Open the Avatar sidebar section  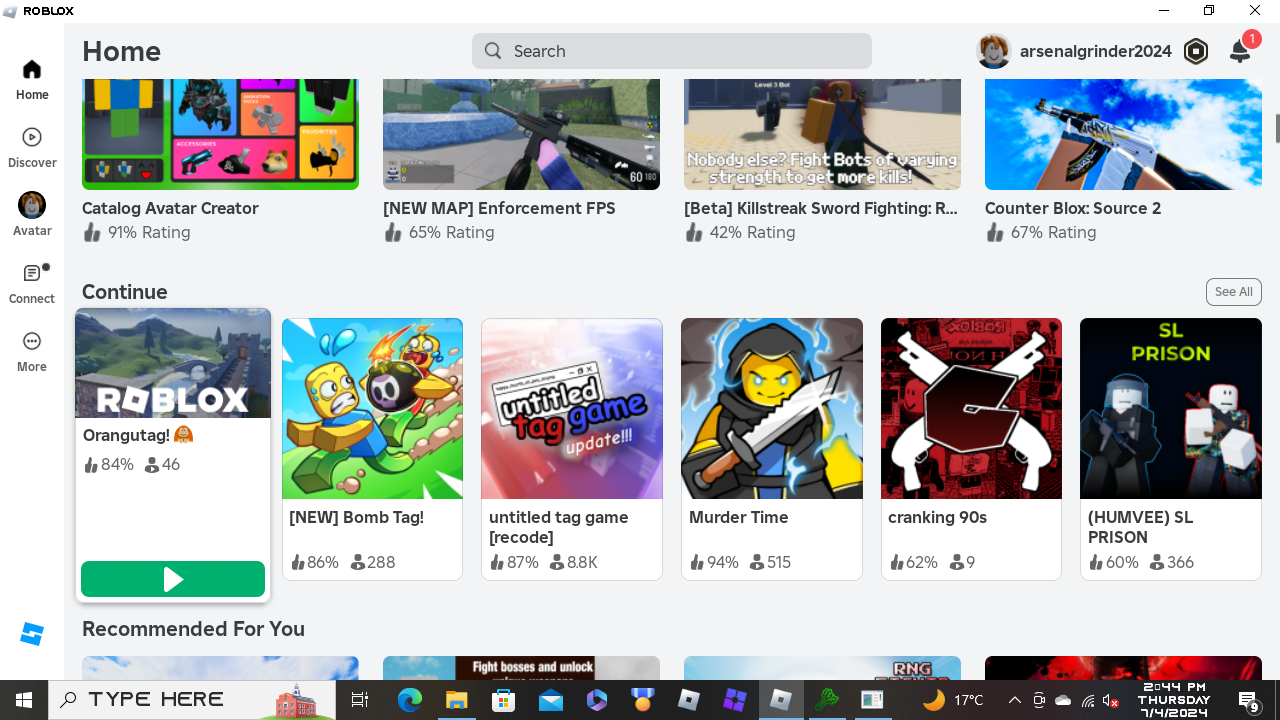[32, 215]
